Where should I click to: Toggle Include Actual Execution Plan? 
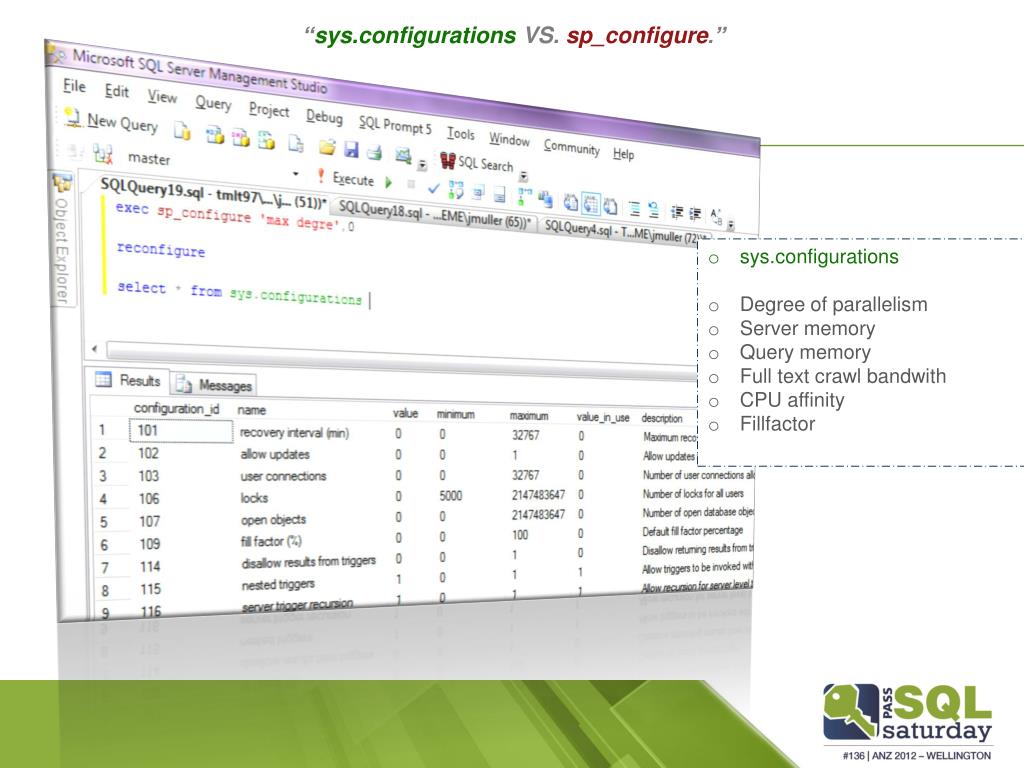[x=524, y=195]
